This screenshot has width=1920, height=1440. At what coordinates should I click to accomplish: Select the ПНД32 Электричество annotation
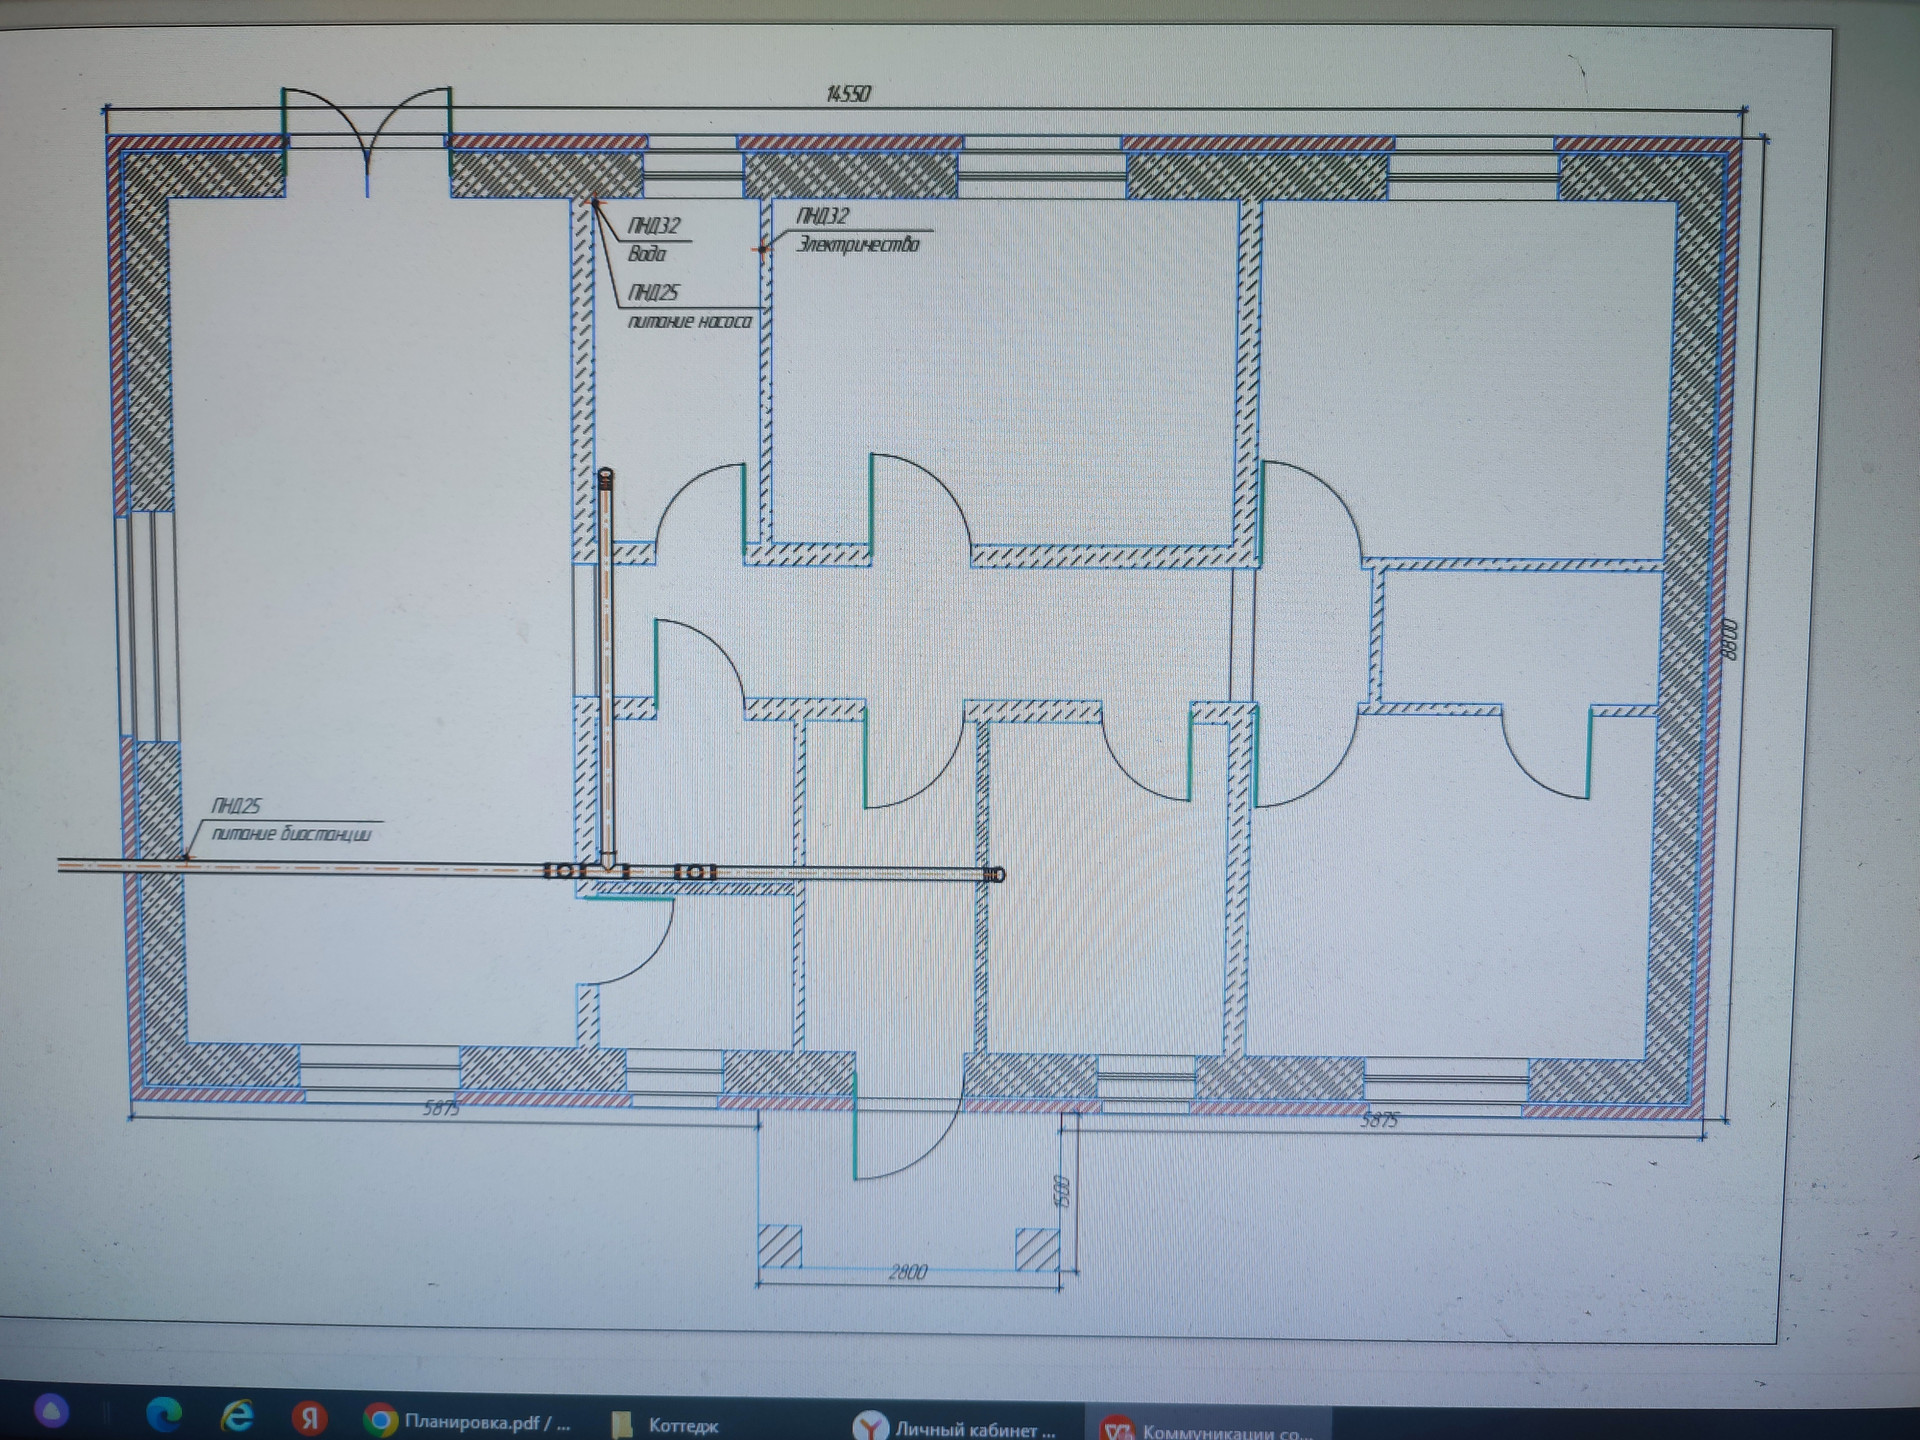[855, 231]
